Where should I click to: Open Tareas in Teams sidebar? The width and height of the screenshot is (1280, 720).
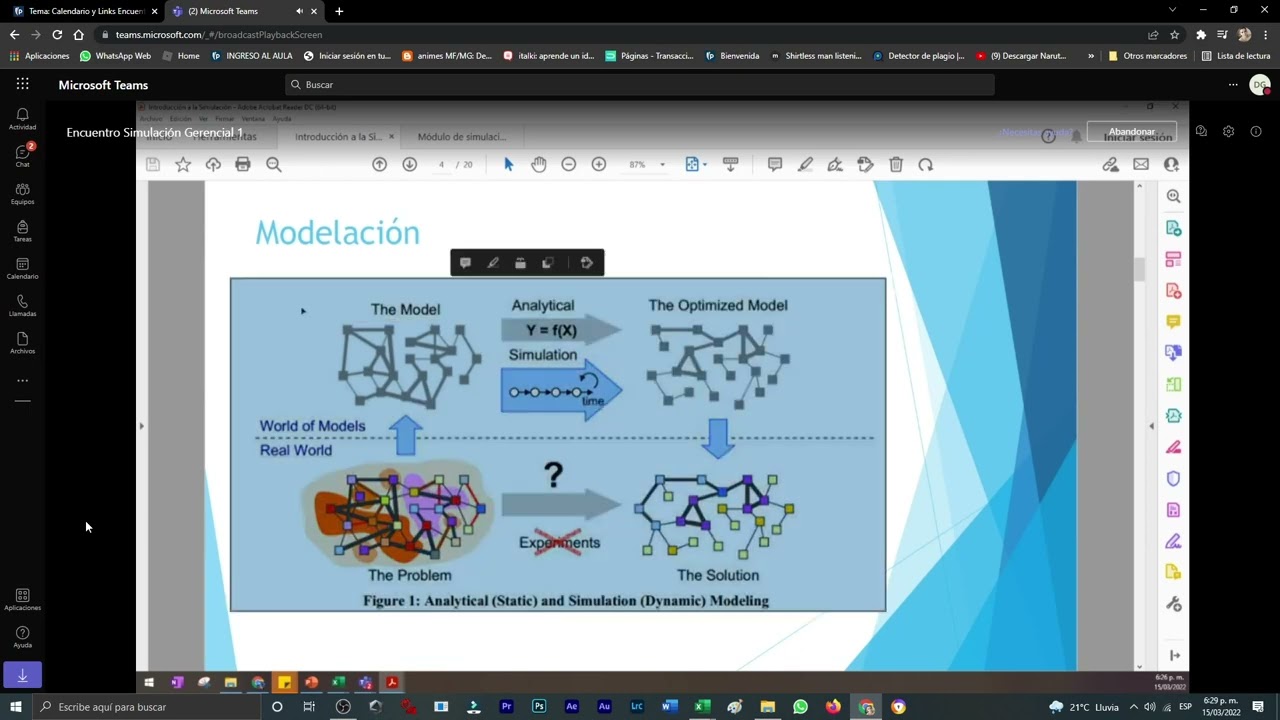[x=22, y=231]
